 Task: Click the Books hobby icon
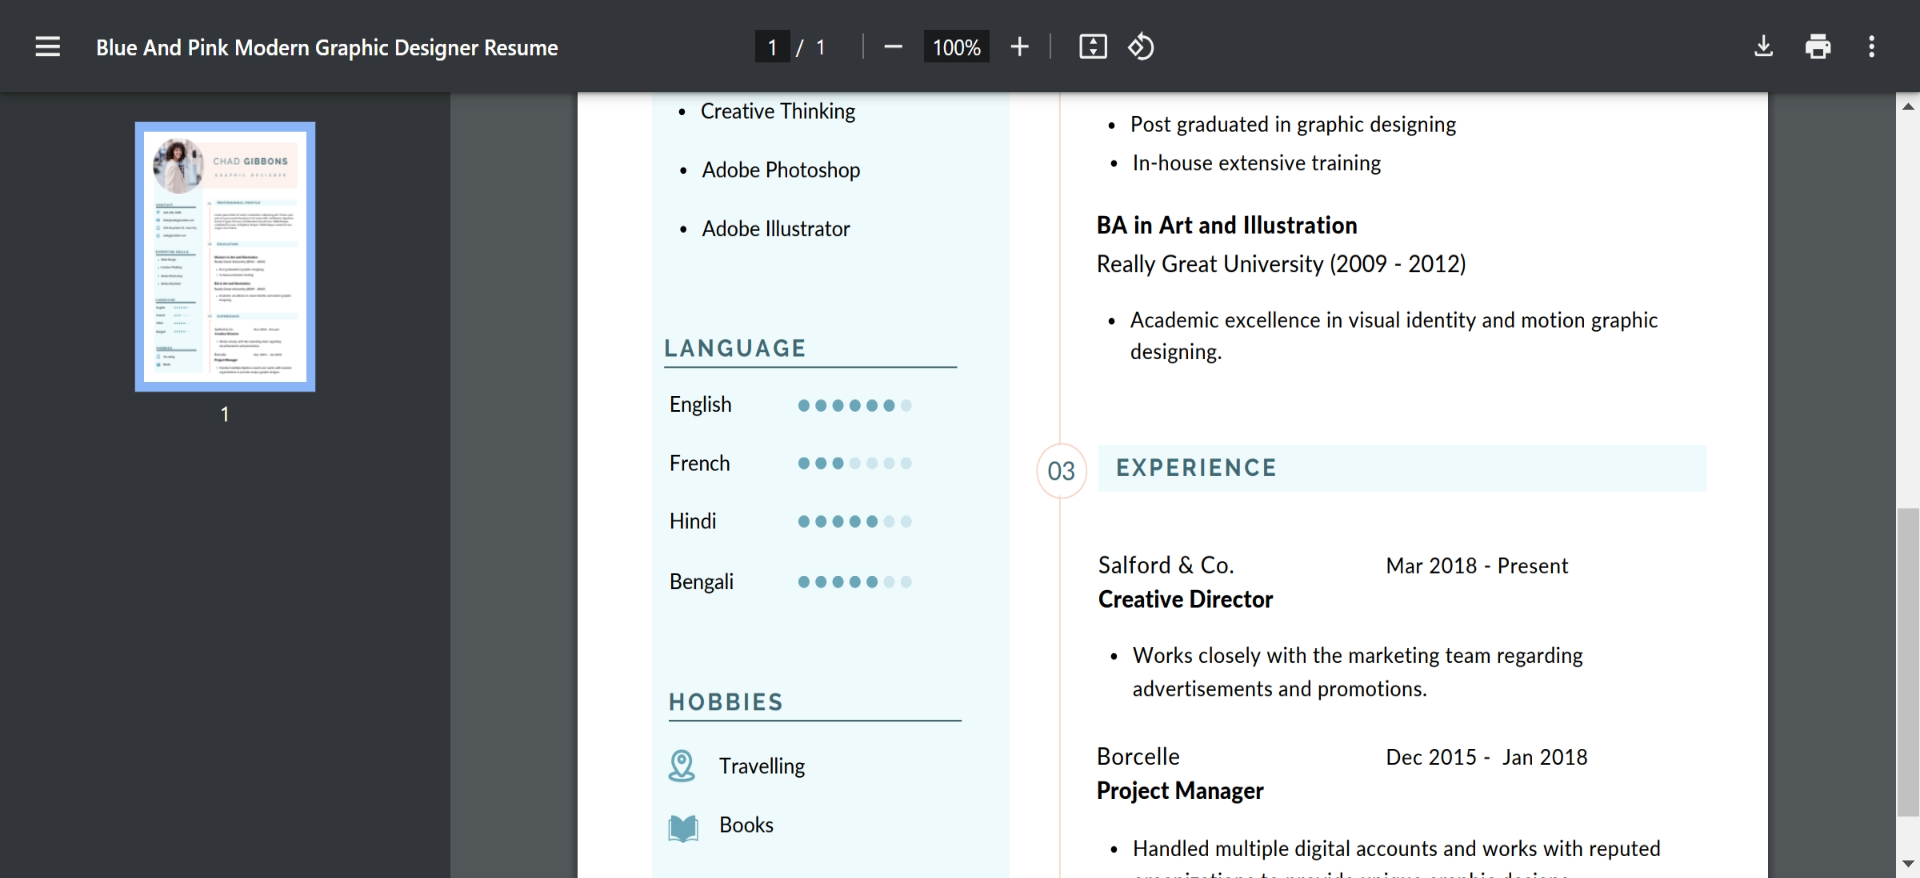(683, 827)
